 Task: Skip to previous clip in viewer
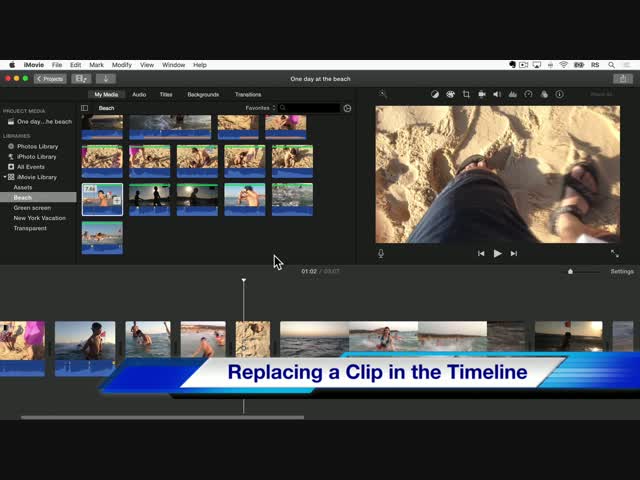[x=481, y=253]
